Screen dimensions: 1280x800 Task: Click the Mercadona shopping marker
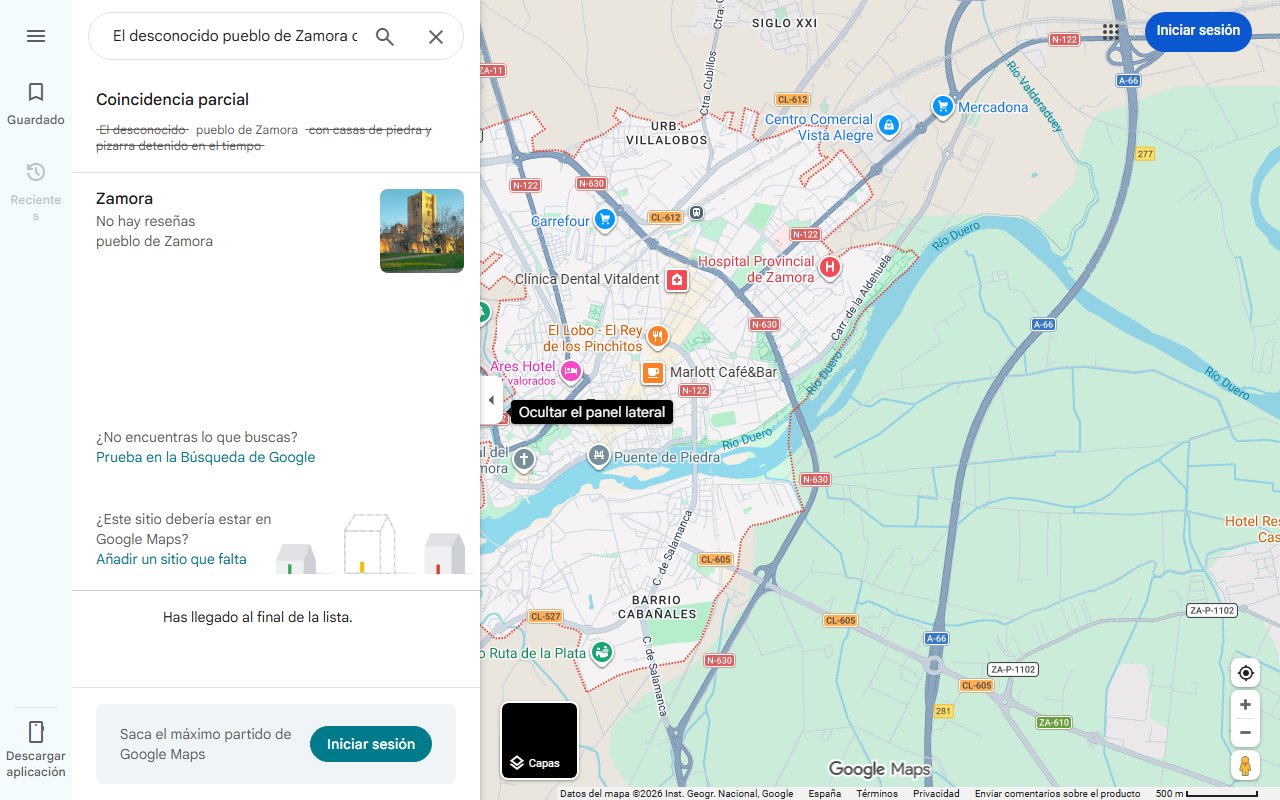(x=942, y=106)
